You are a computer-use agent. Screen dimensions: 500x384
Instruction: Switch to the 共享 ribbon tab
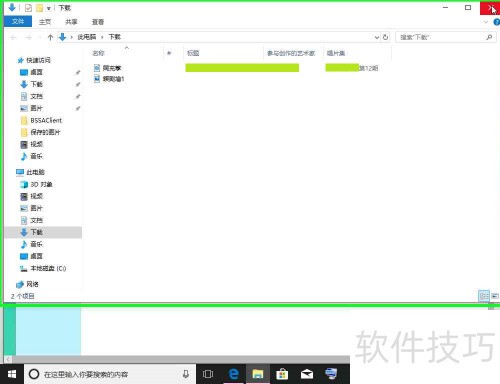coord(71,22)
